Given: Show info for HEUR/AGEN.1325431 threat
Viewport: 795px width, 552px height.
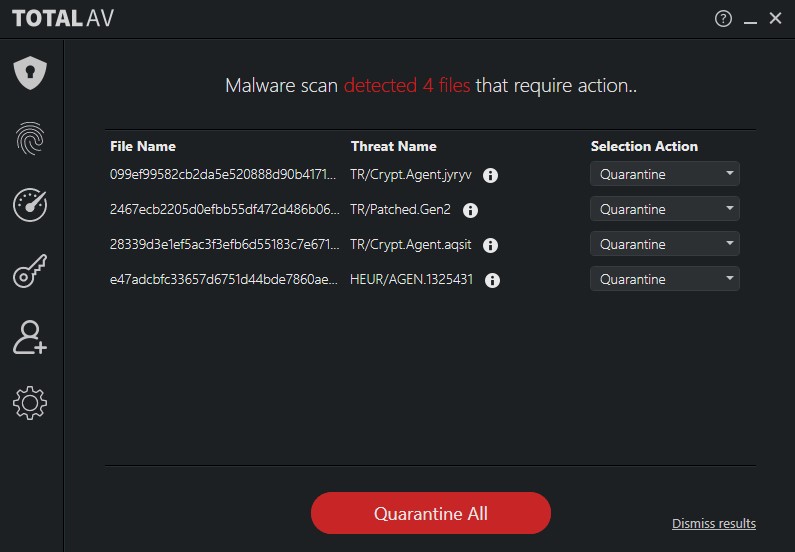Looking at the screenshot, I should pyautogui.click(x=492, y=280).
